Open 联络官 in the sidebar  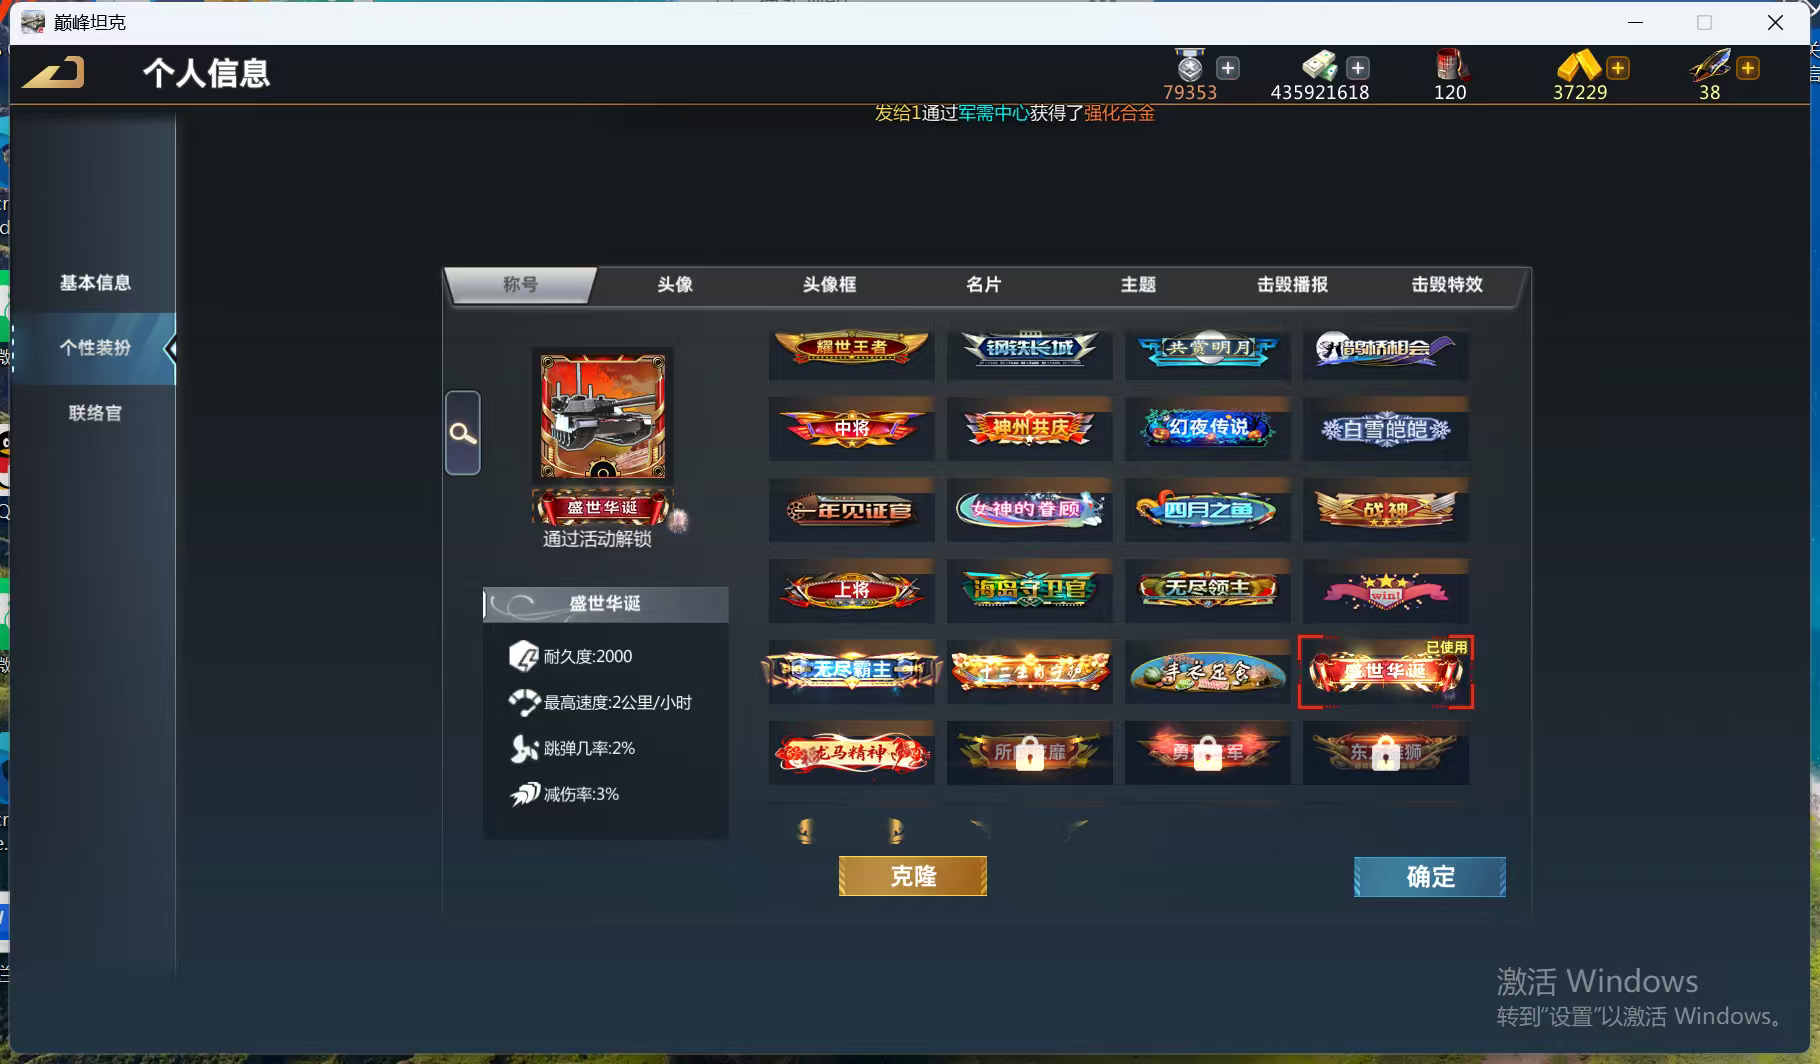[x=95, y=413]
